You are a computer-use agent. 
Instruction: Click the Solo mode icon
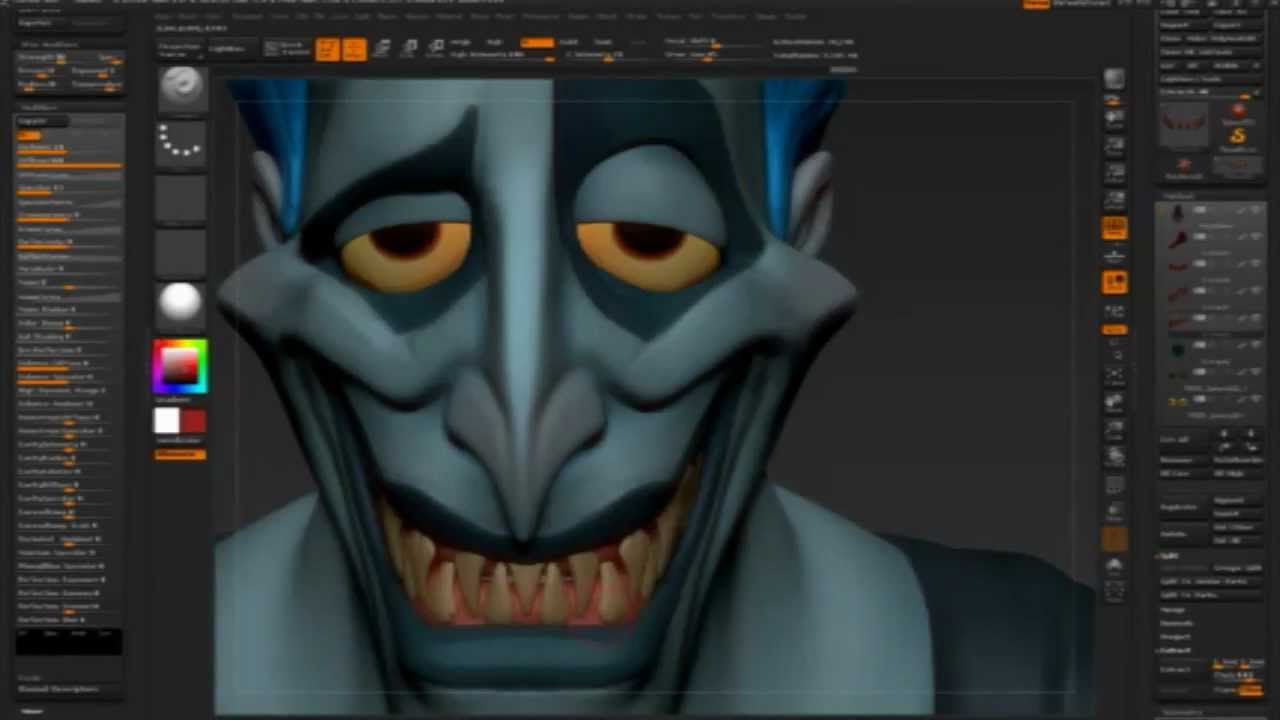[x=1114, y=566]
